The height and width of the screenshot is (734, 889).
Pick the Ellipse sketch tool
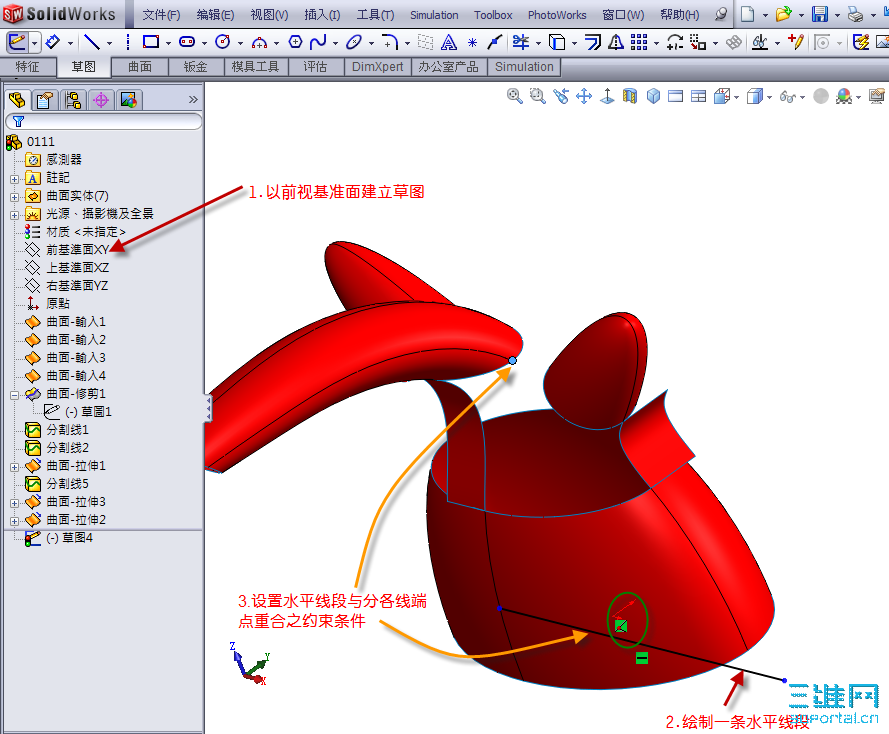click(354, 42)
